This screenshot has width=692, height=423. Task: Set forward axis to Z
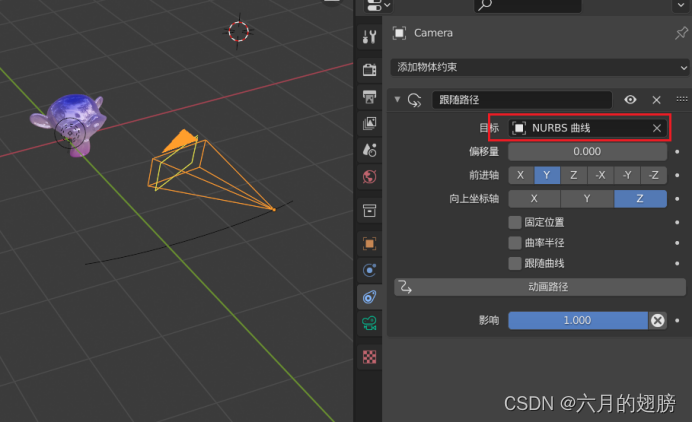(x=574, y=175)
